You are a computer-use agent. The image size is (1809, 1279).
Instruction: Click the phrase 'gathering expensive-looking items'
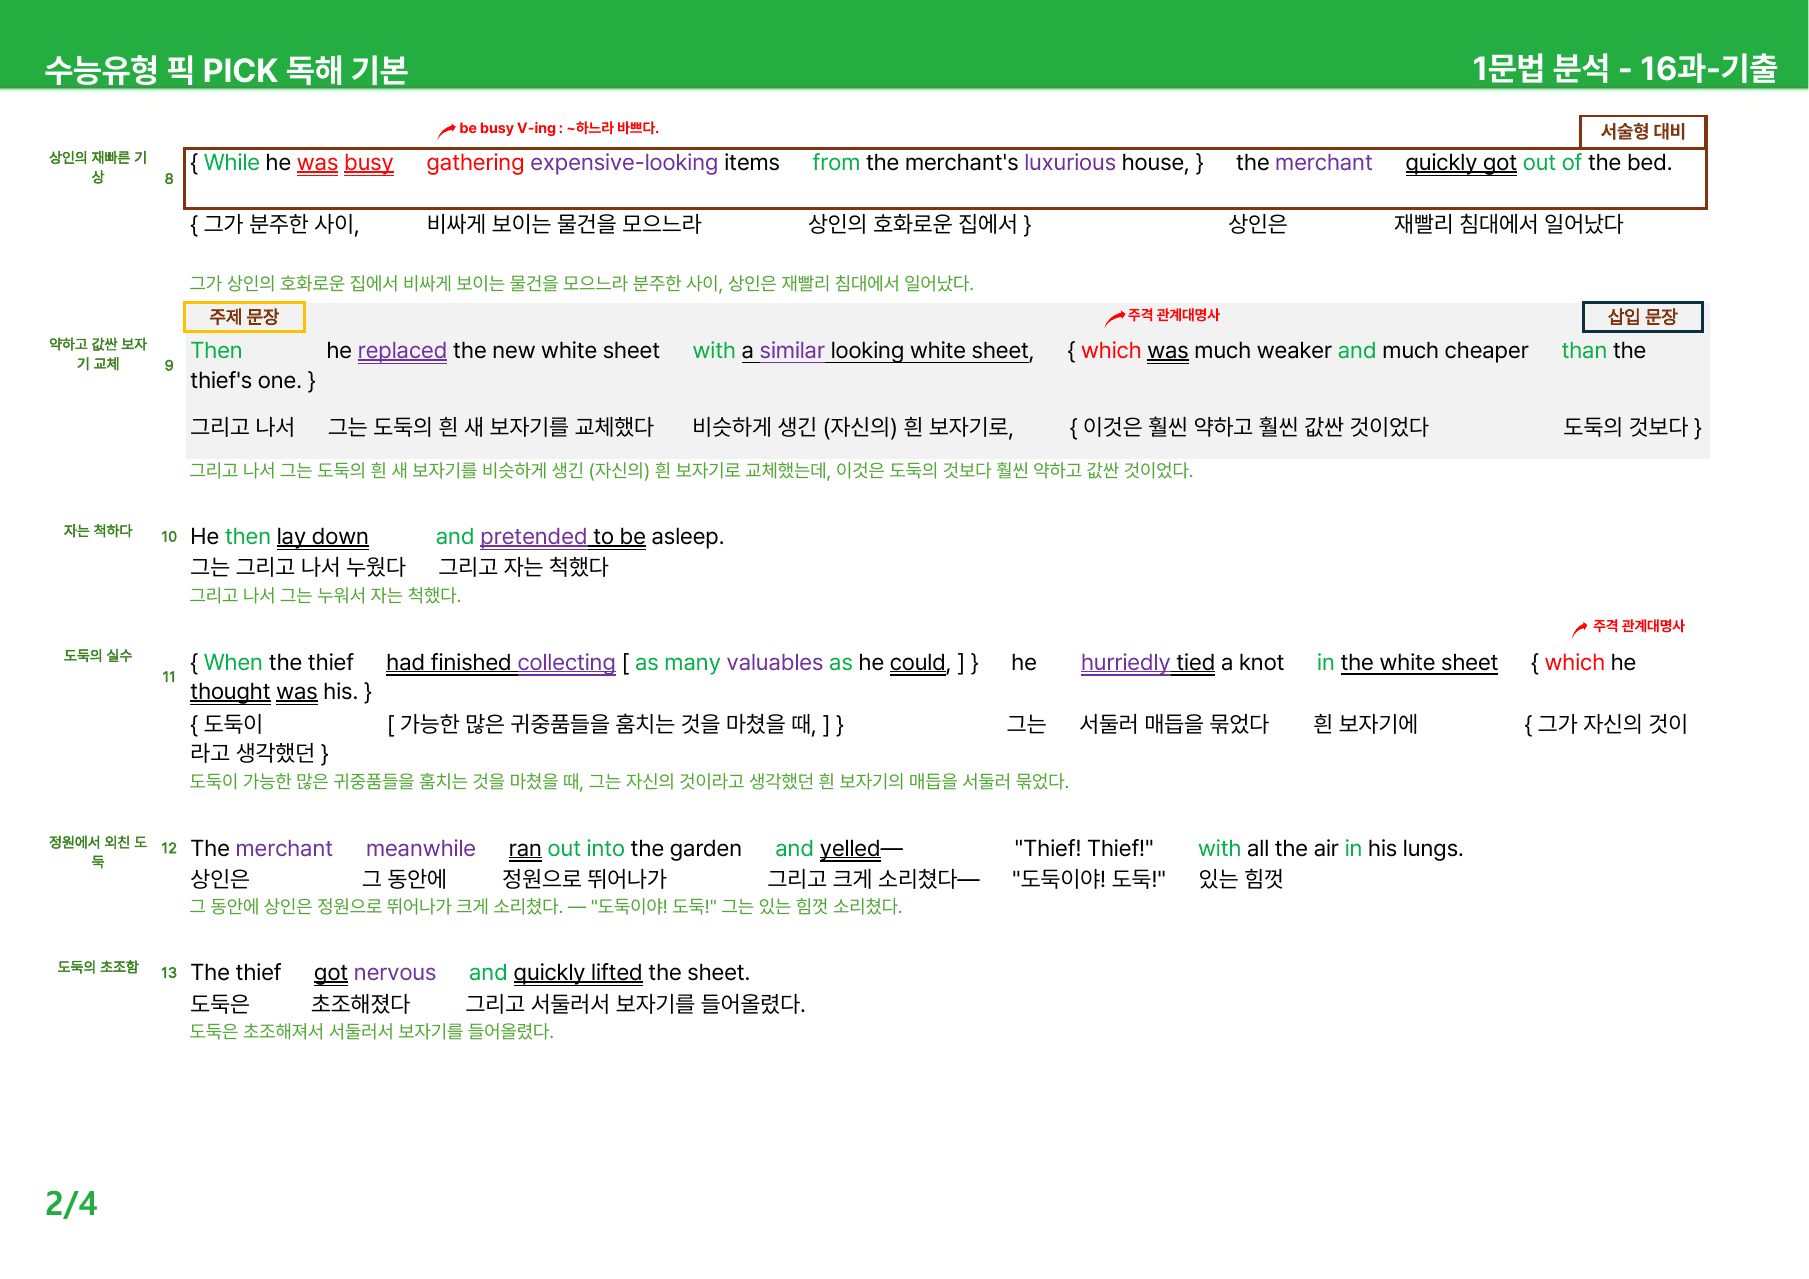[603, 163]
